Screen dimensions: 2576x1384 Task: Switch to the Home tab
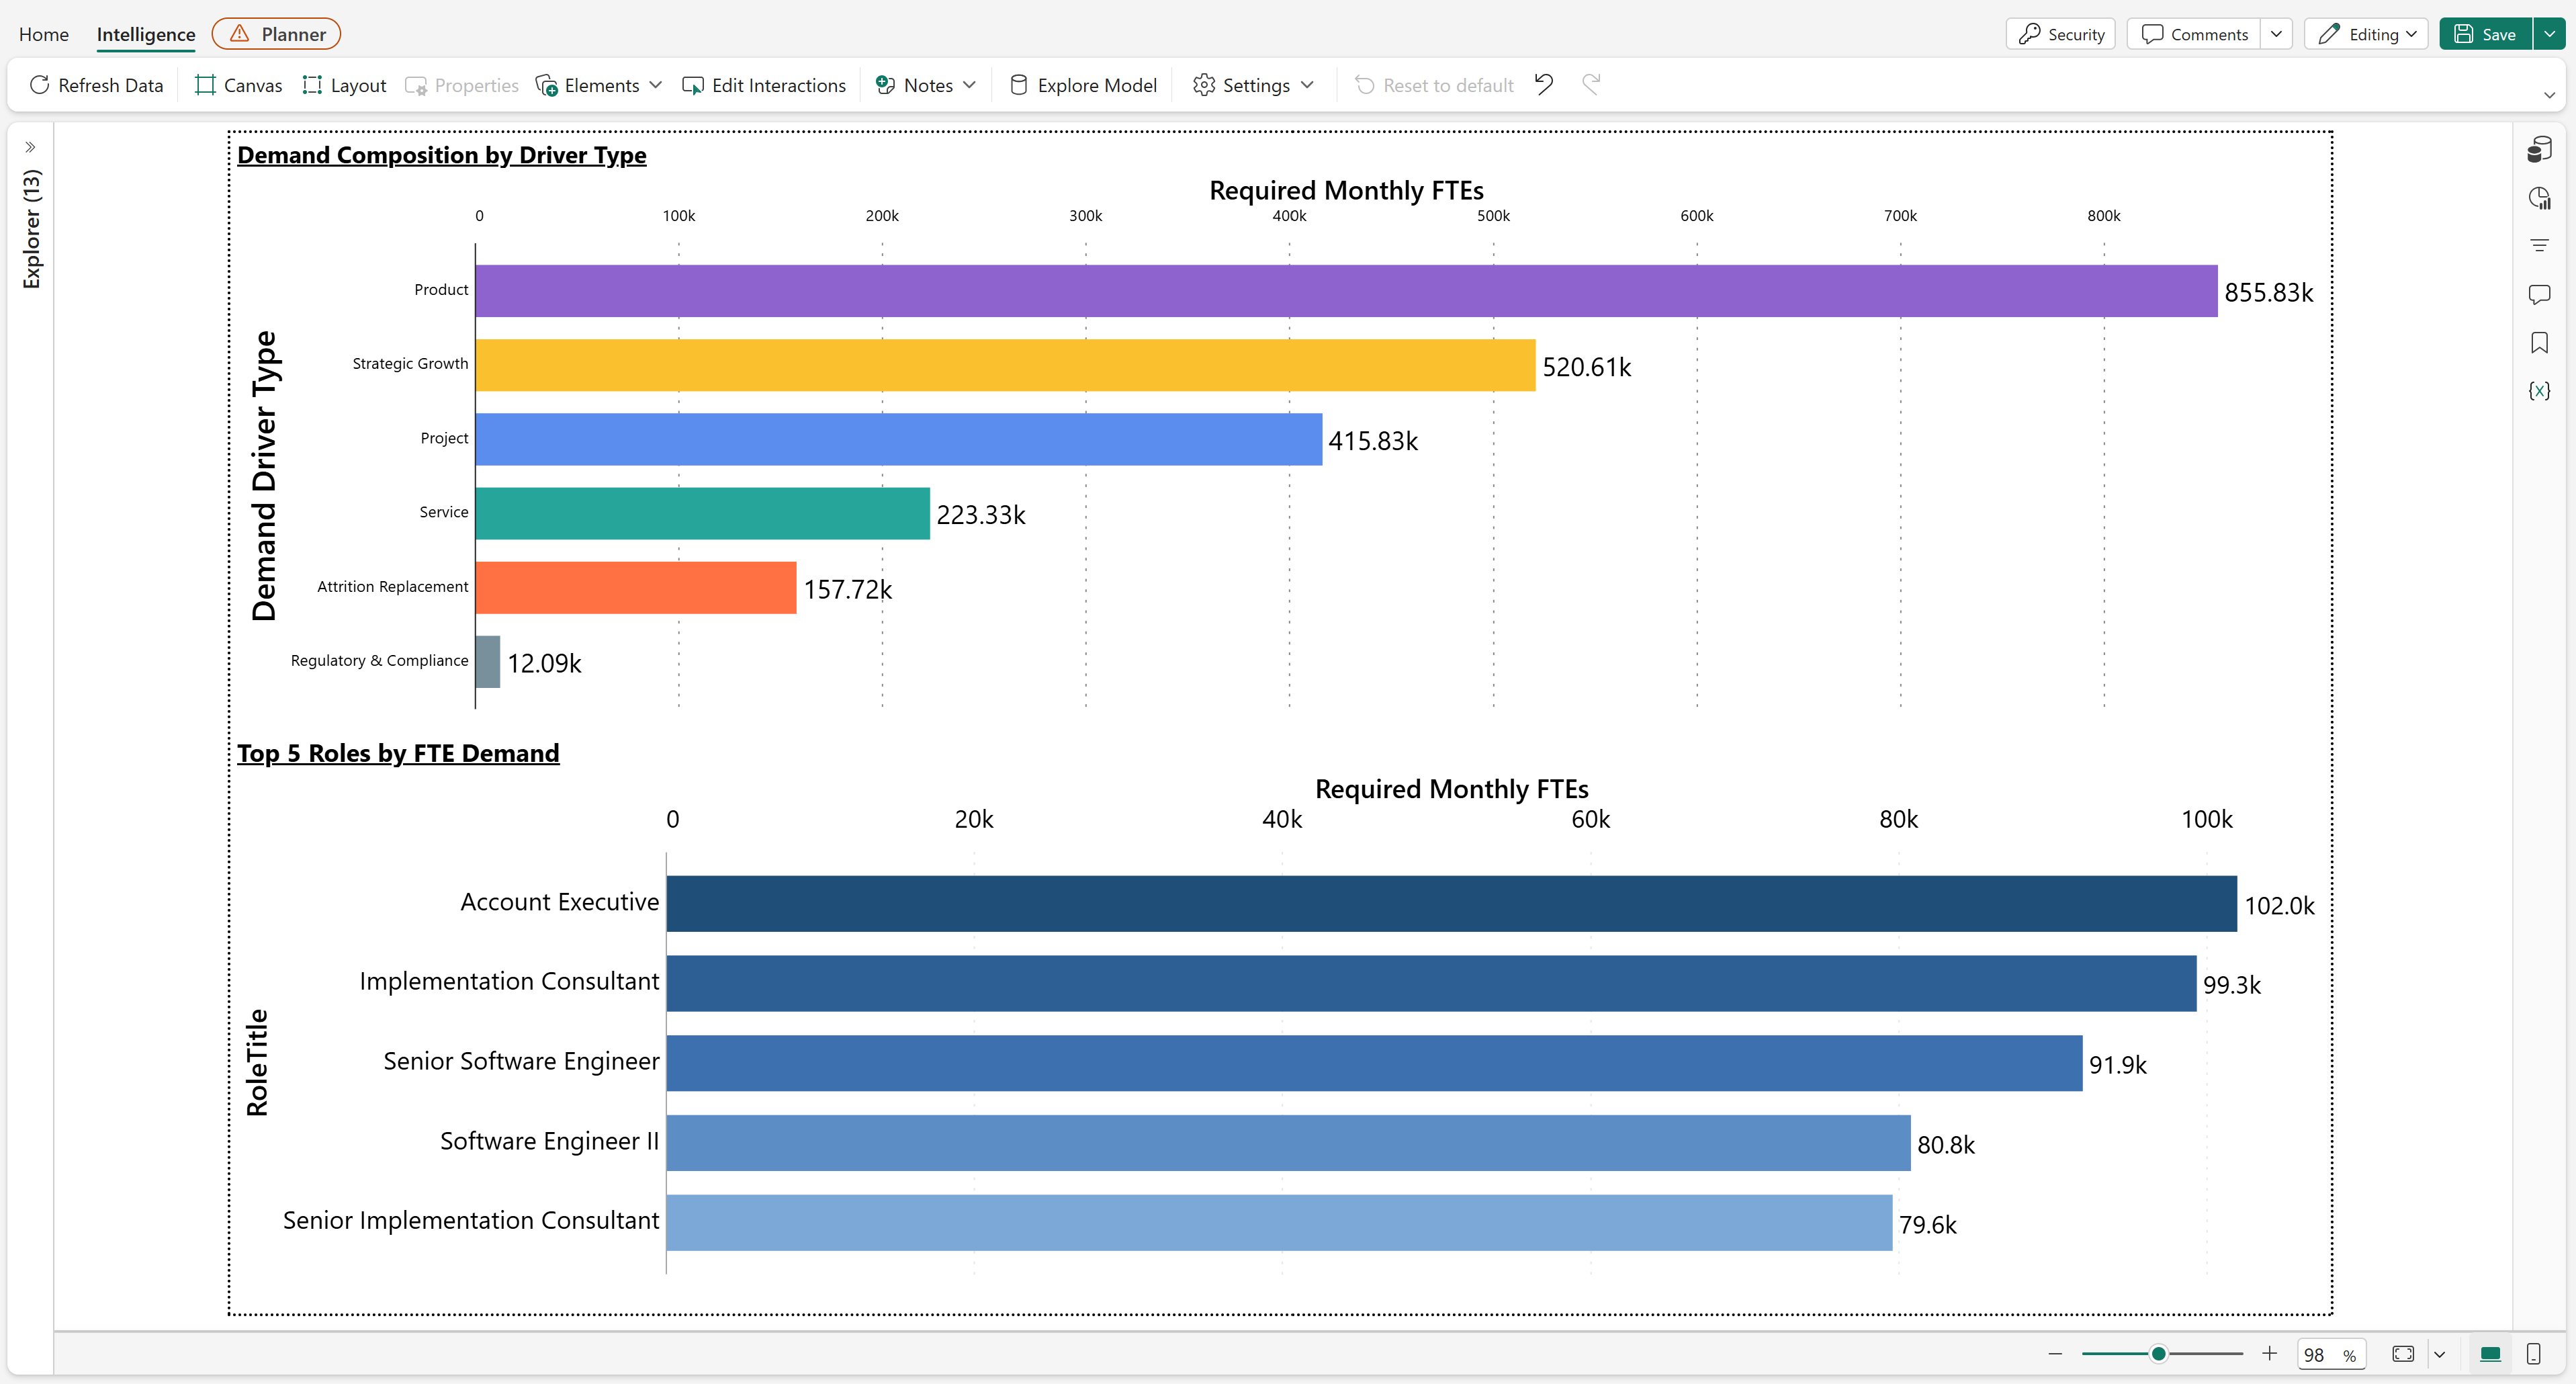44,34
